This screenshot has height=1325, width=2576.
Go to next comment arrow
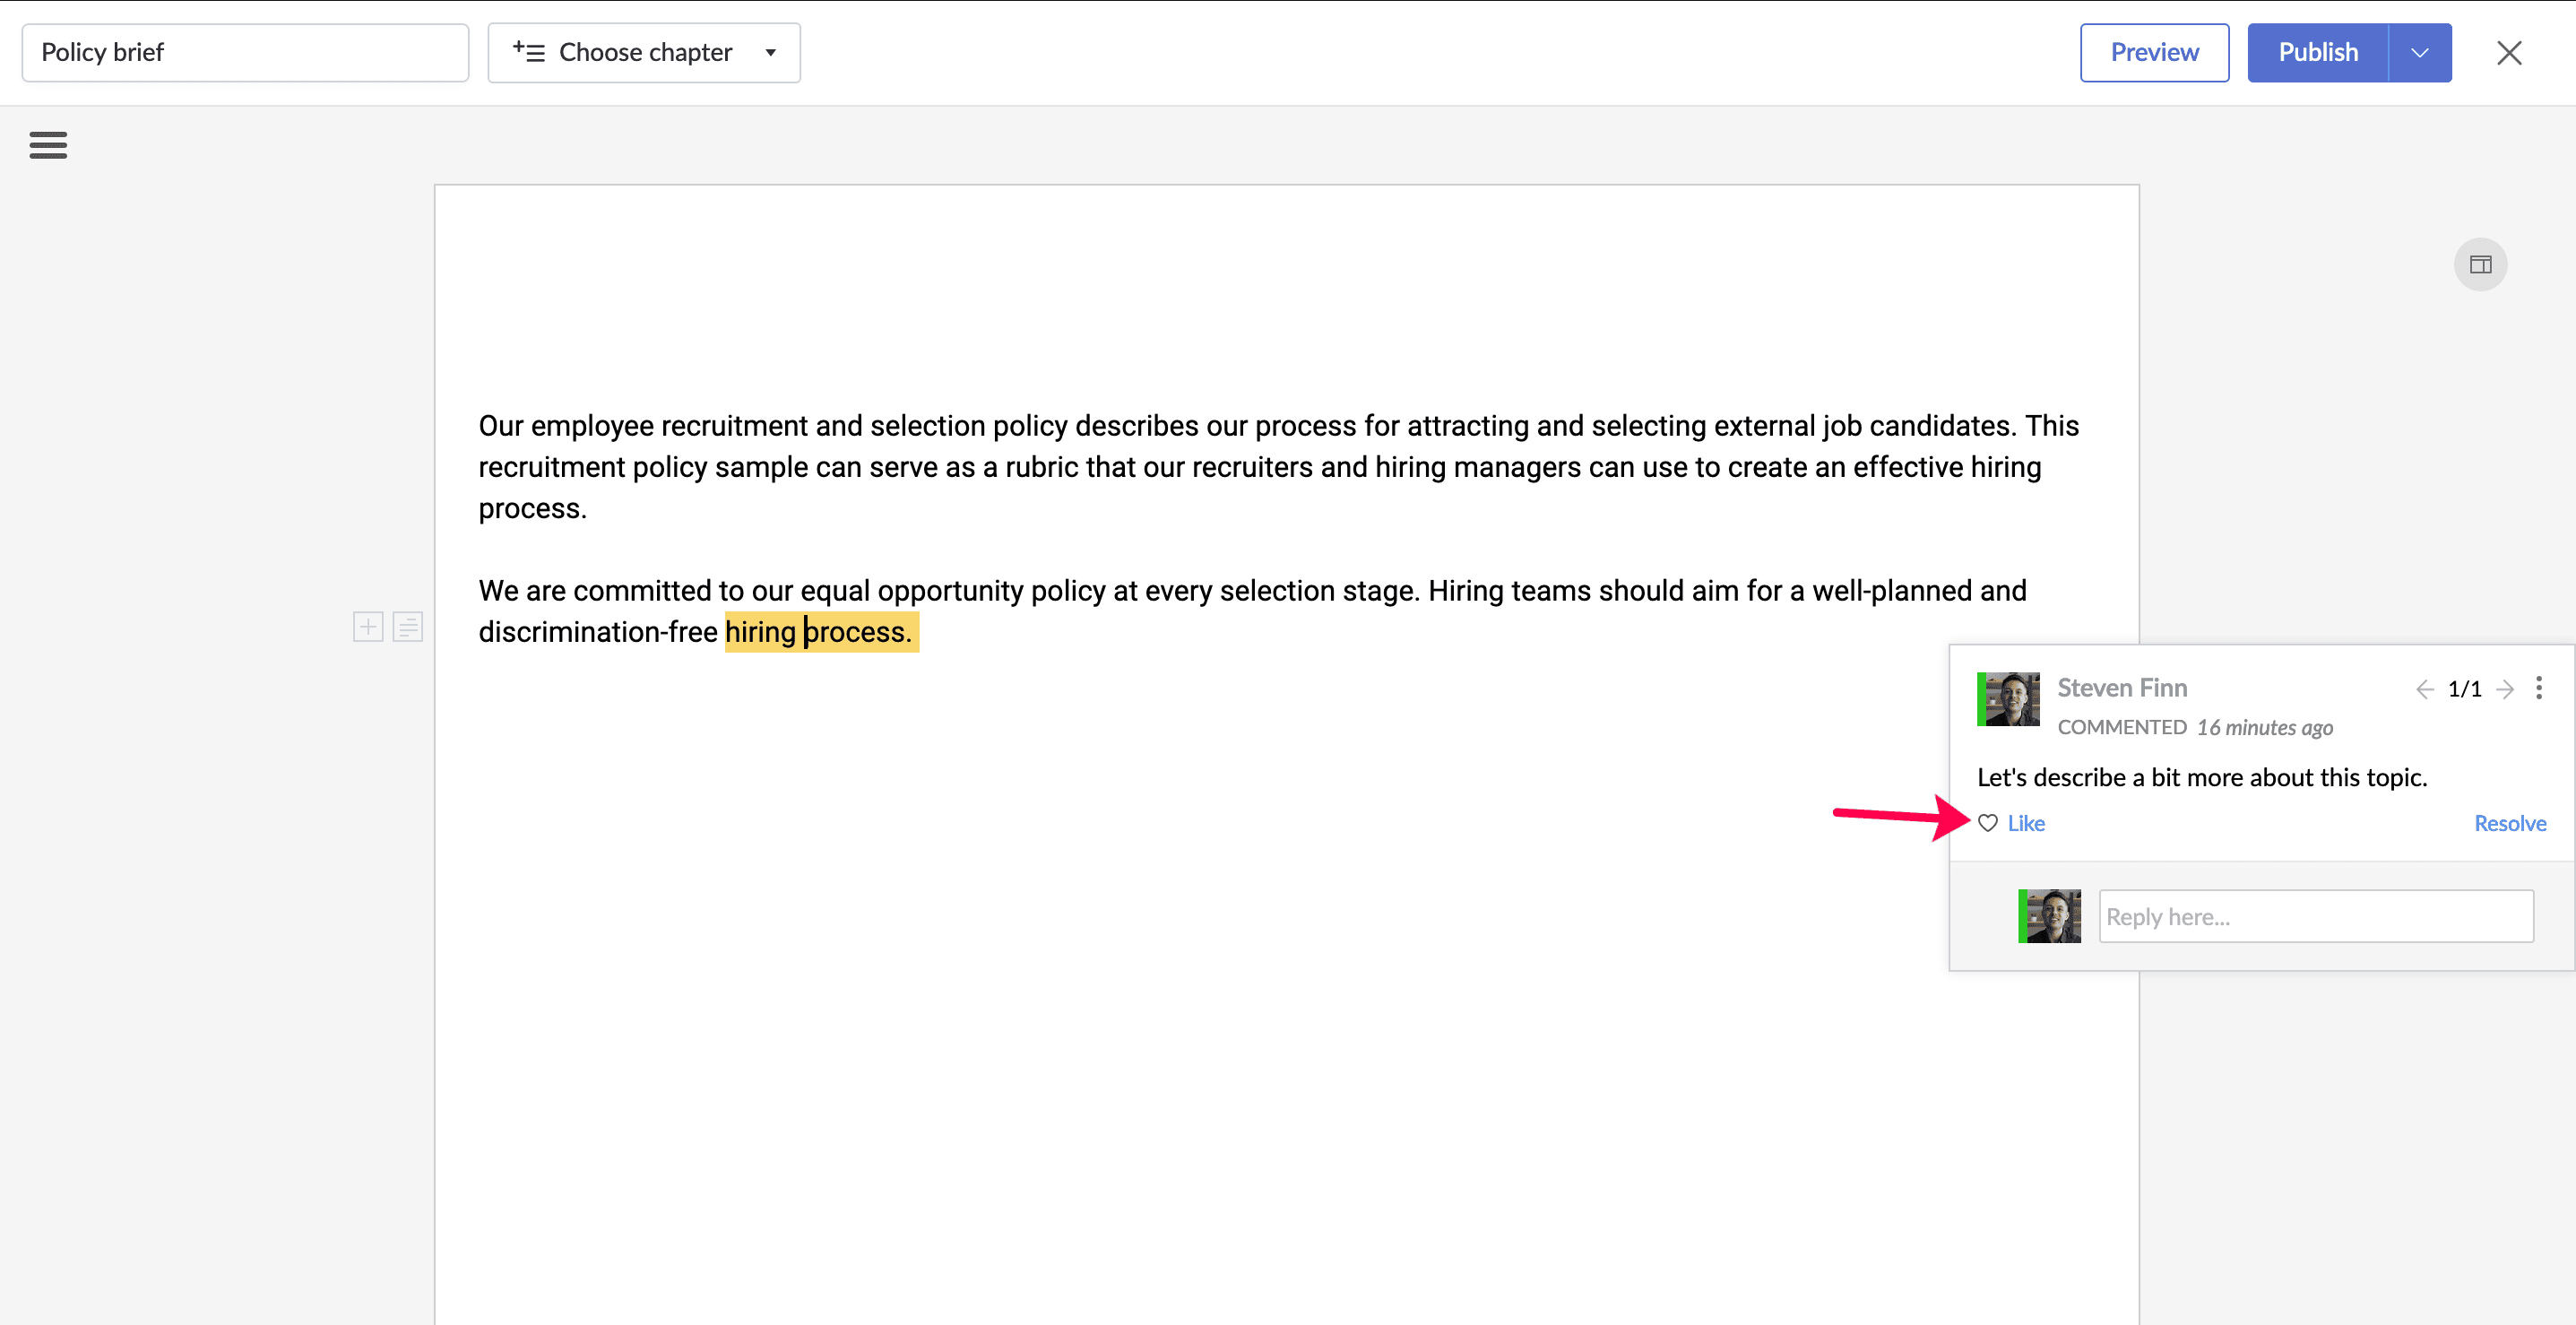point(2505,689)
